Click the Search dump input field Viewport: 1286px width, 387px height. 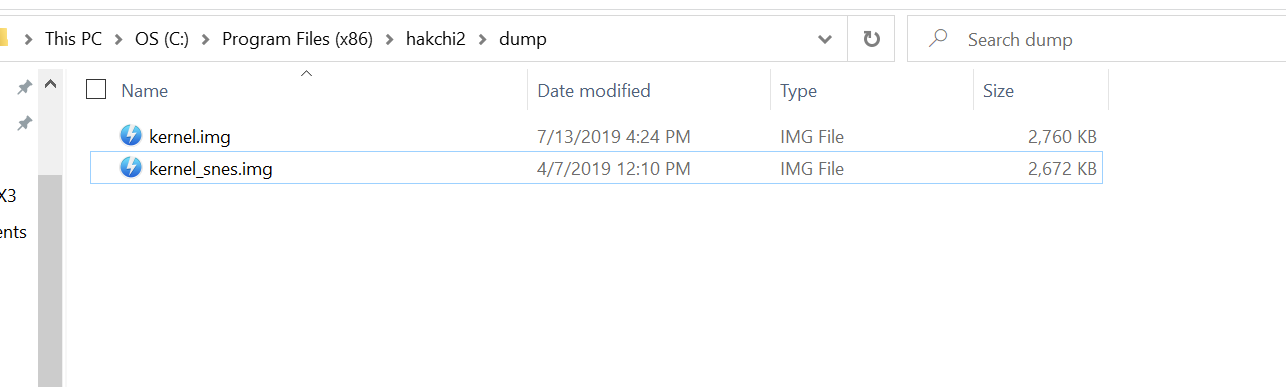coord(1096,39)
